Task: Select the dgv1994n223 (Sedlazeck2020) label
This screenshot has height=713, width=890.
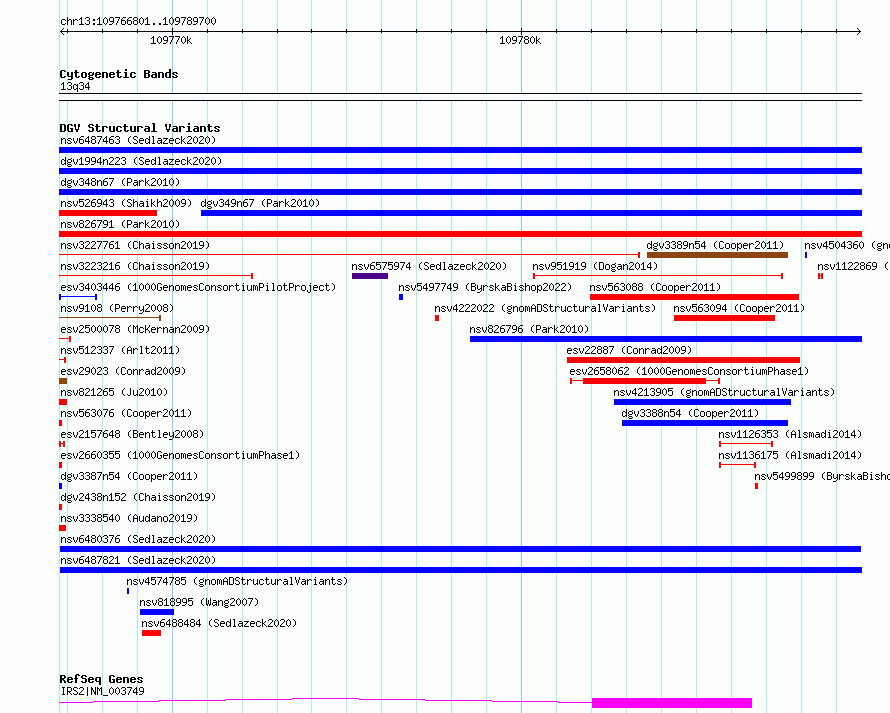Action: pyautogui.click(x=141, y=161)
